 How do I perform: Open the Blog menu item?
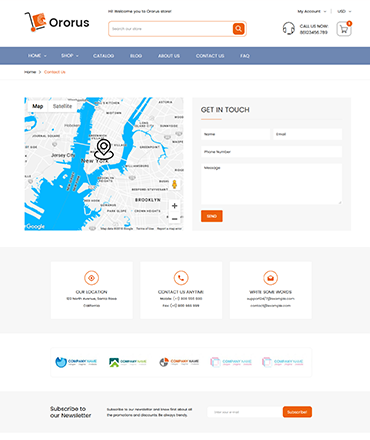pos(136,56)
